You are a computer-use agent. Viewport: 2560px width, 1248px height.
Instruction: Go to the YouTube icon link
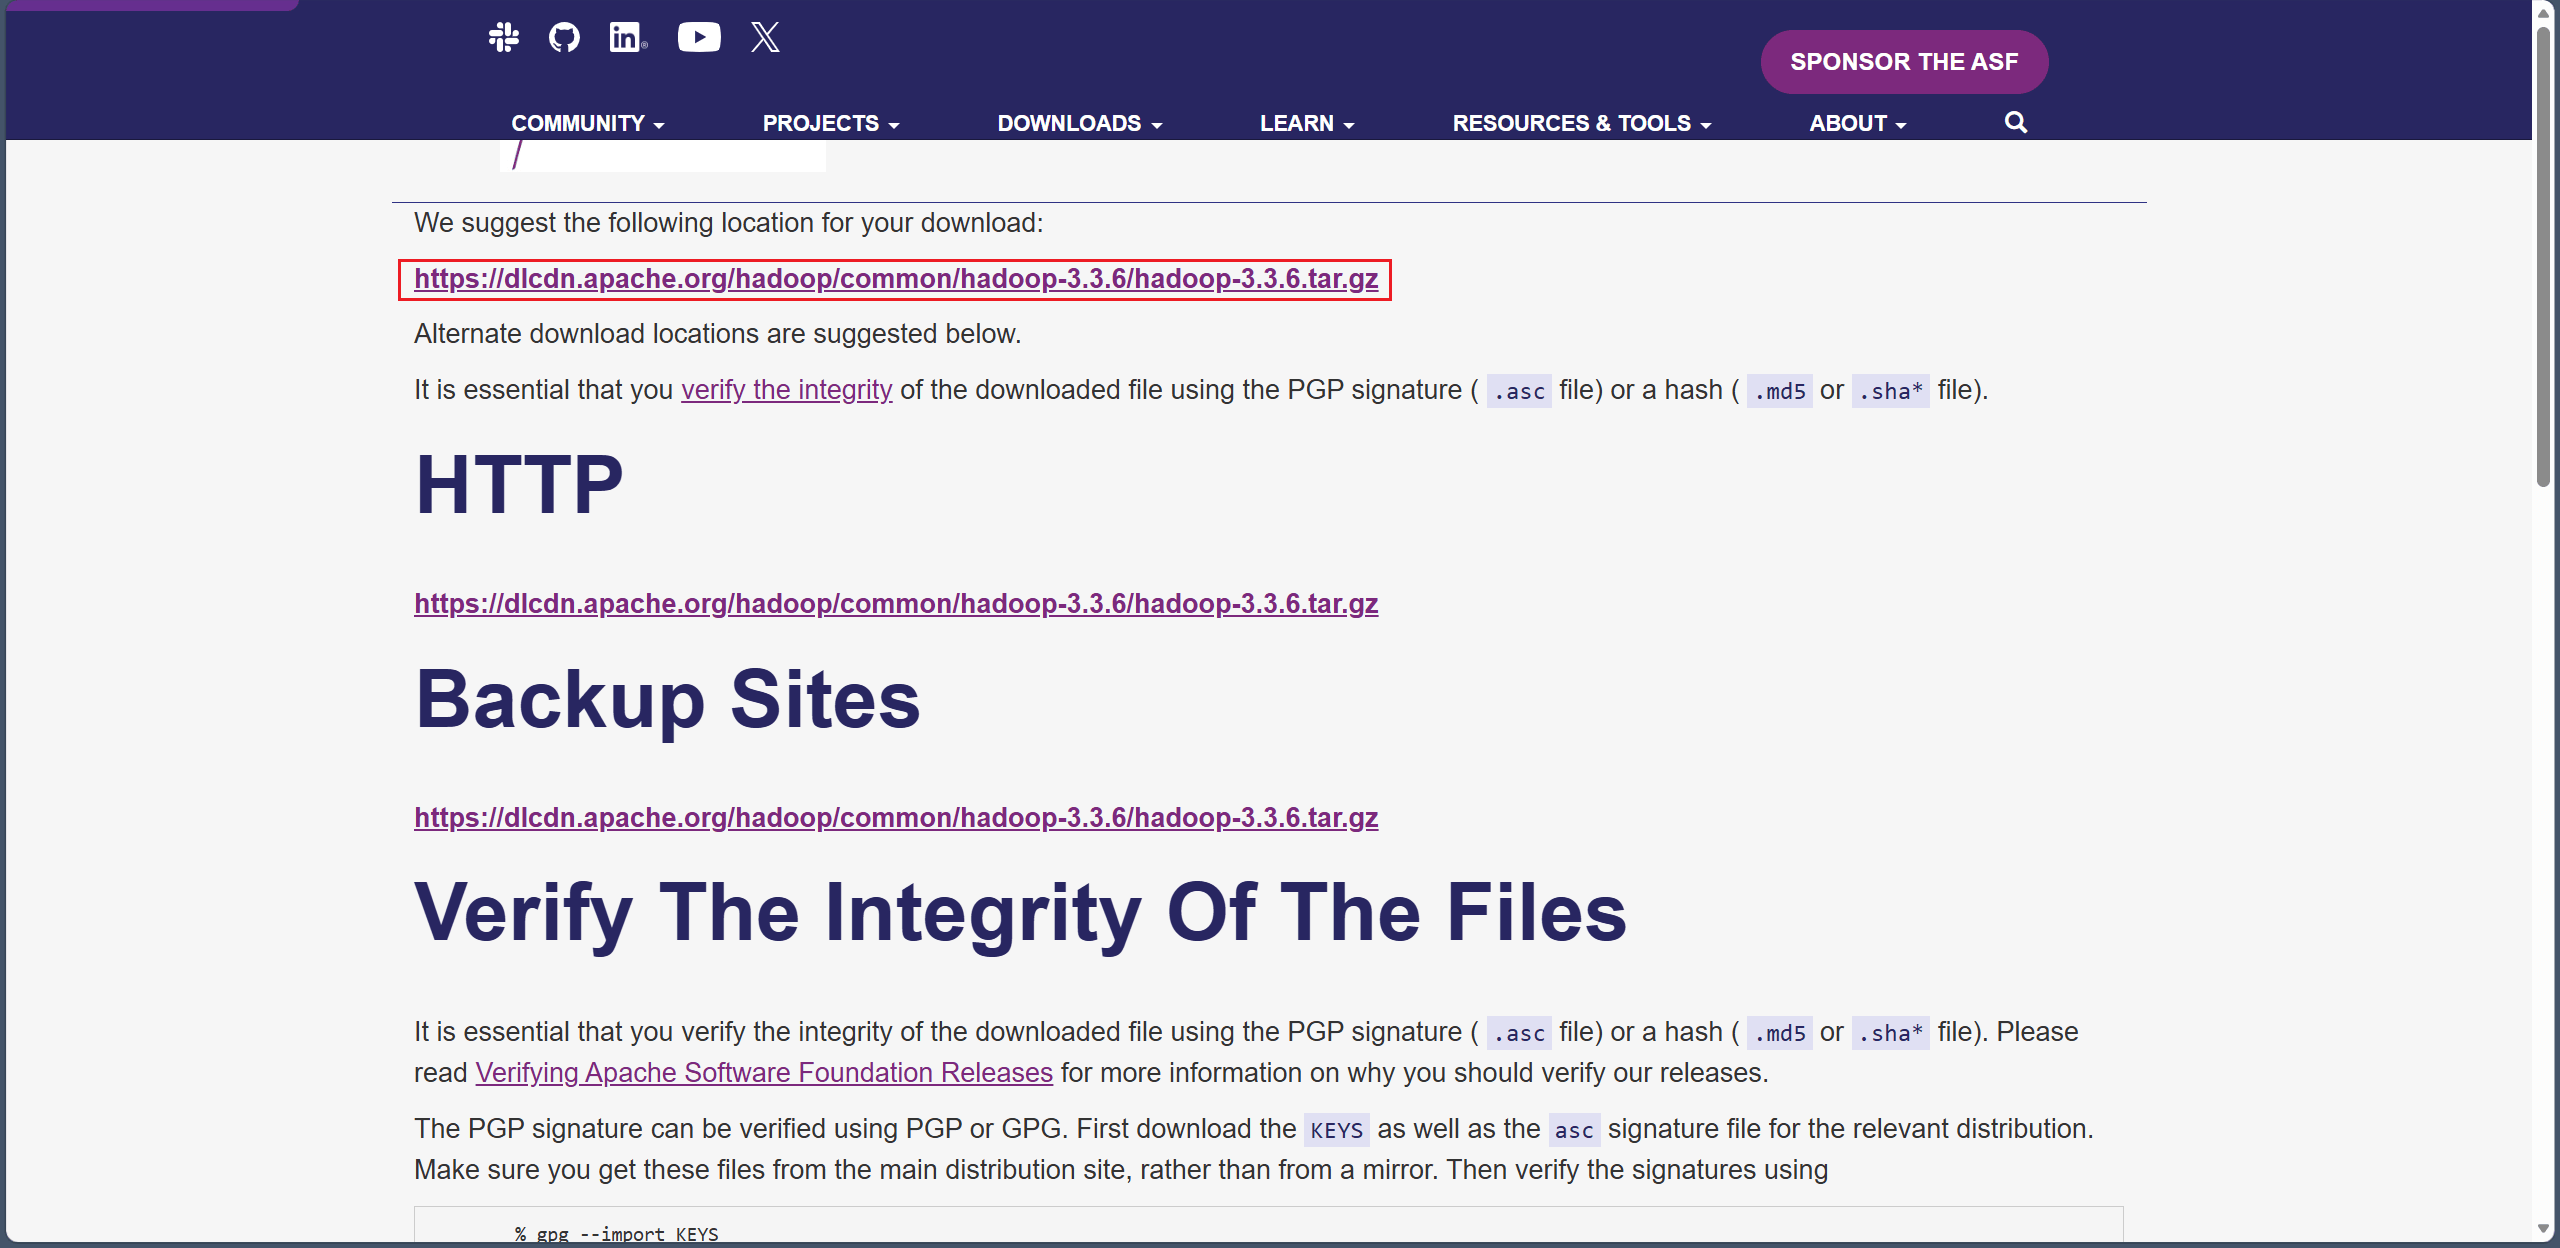point(699,38)
